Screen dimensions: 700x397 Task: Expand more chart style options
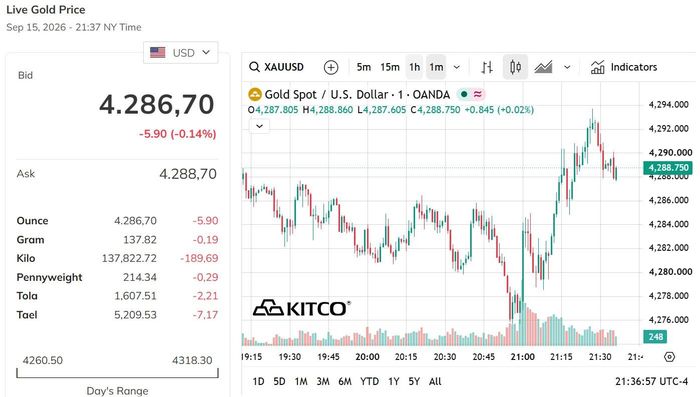[x=567, y=67]
